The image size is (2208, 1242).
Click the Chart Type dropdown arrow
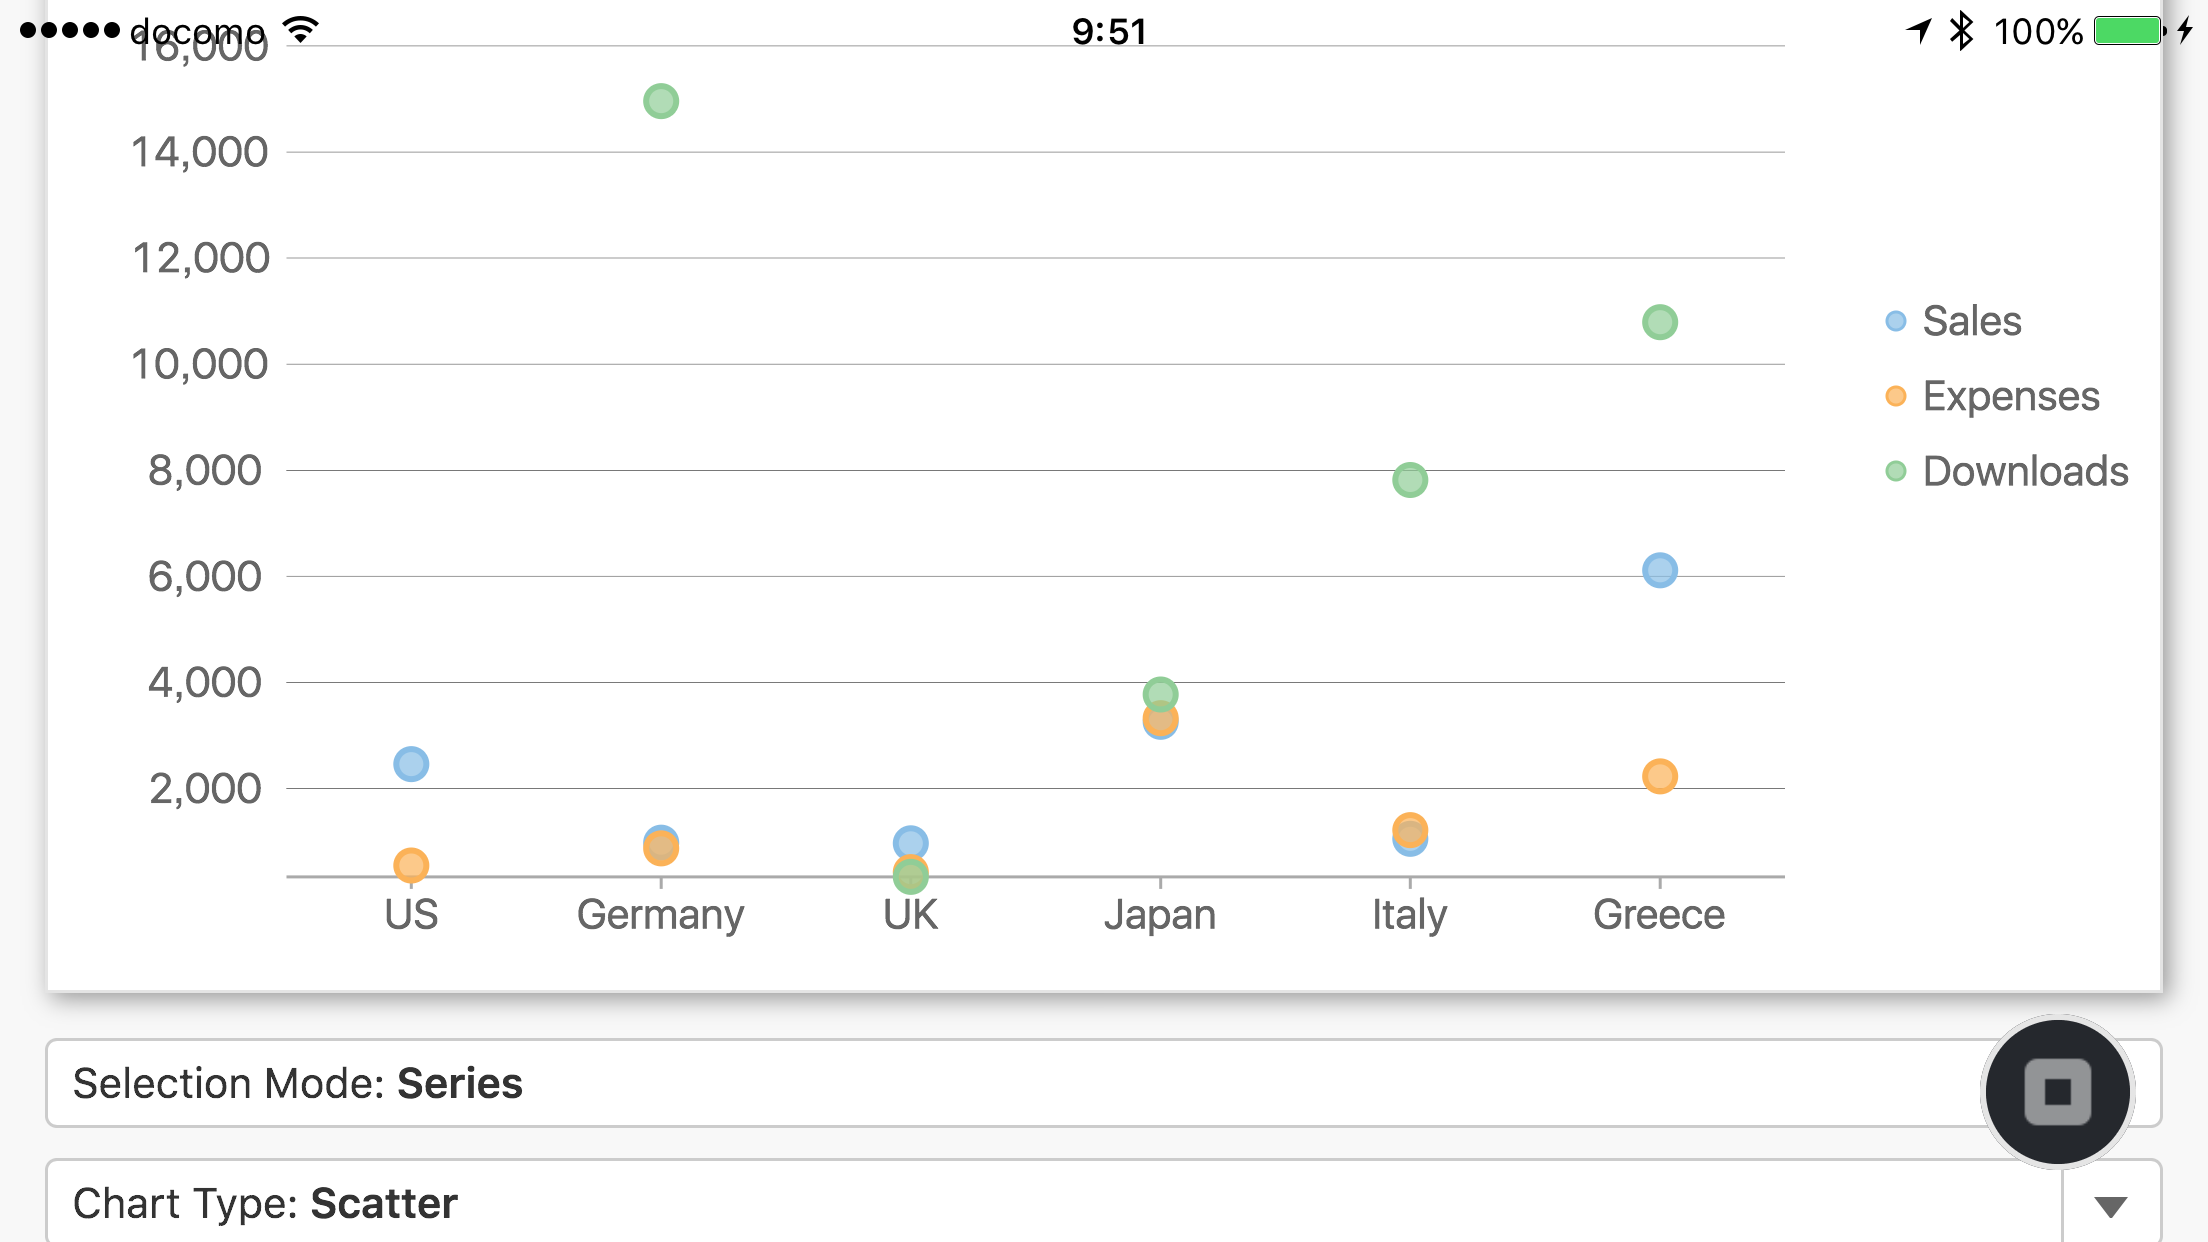[2110, 1206]
